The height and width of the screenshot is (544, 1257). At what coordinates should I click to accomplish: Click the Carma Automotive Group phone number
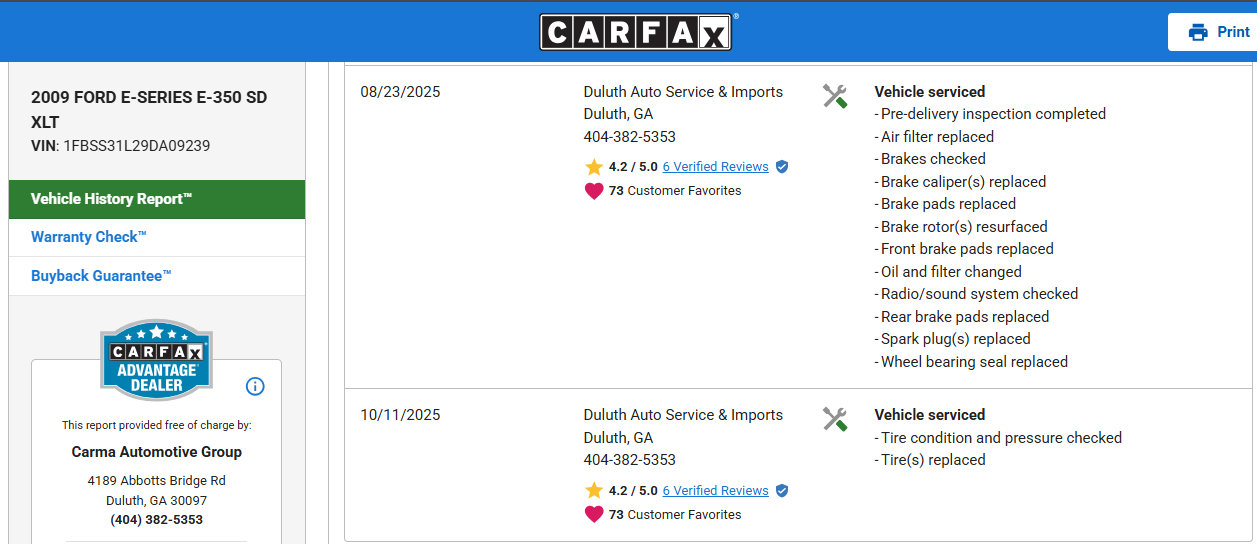click(156, 520)
